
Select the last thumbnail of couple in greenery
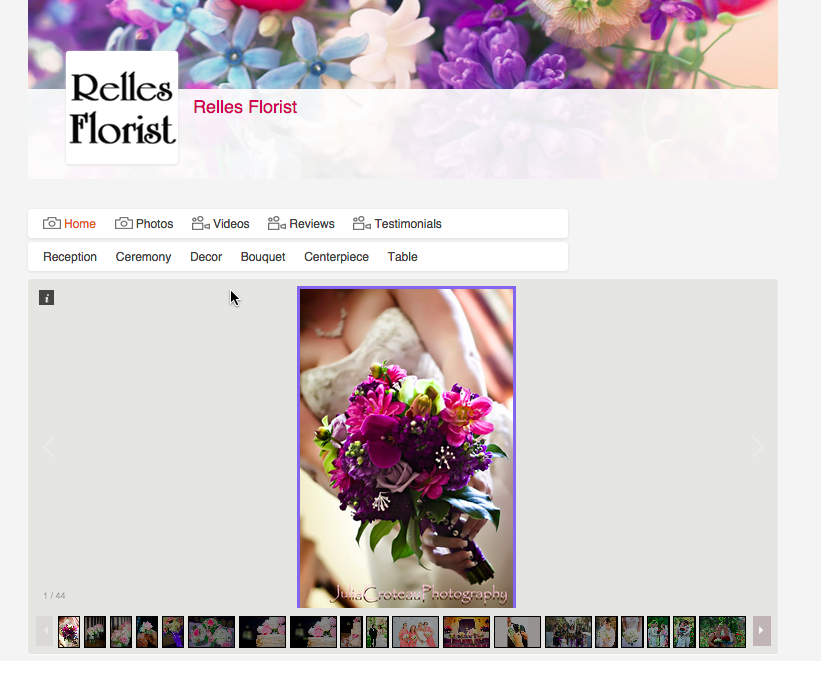coord(722,631)
